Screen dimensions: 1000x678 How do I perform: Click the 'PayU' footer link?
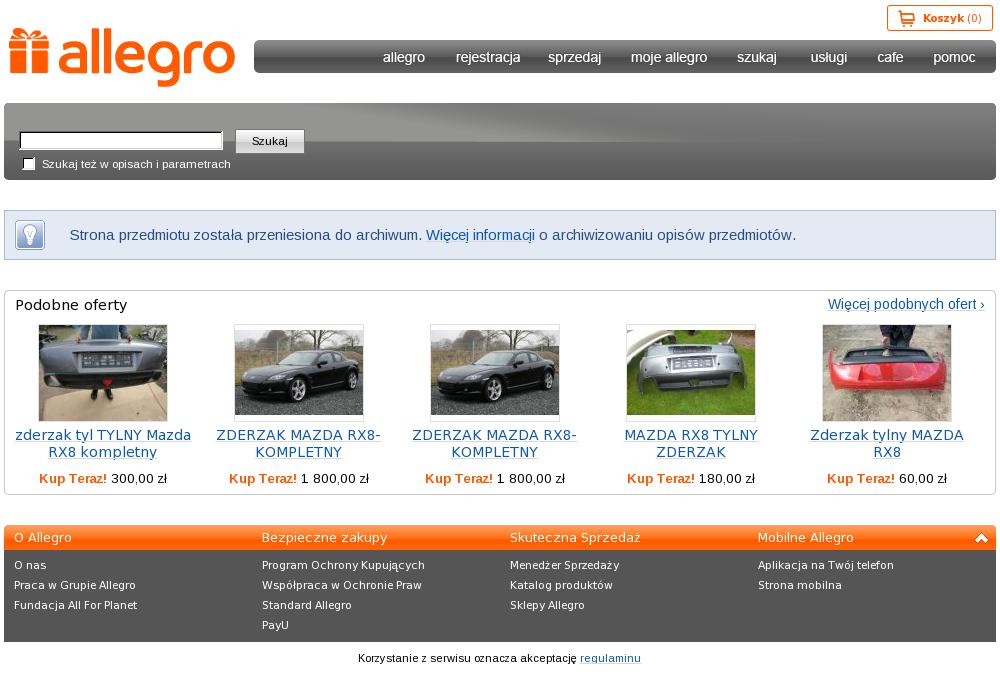pos(276,625)
